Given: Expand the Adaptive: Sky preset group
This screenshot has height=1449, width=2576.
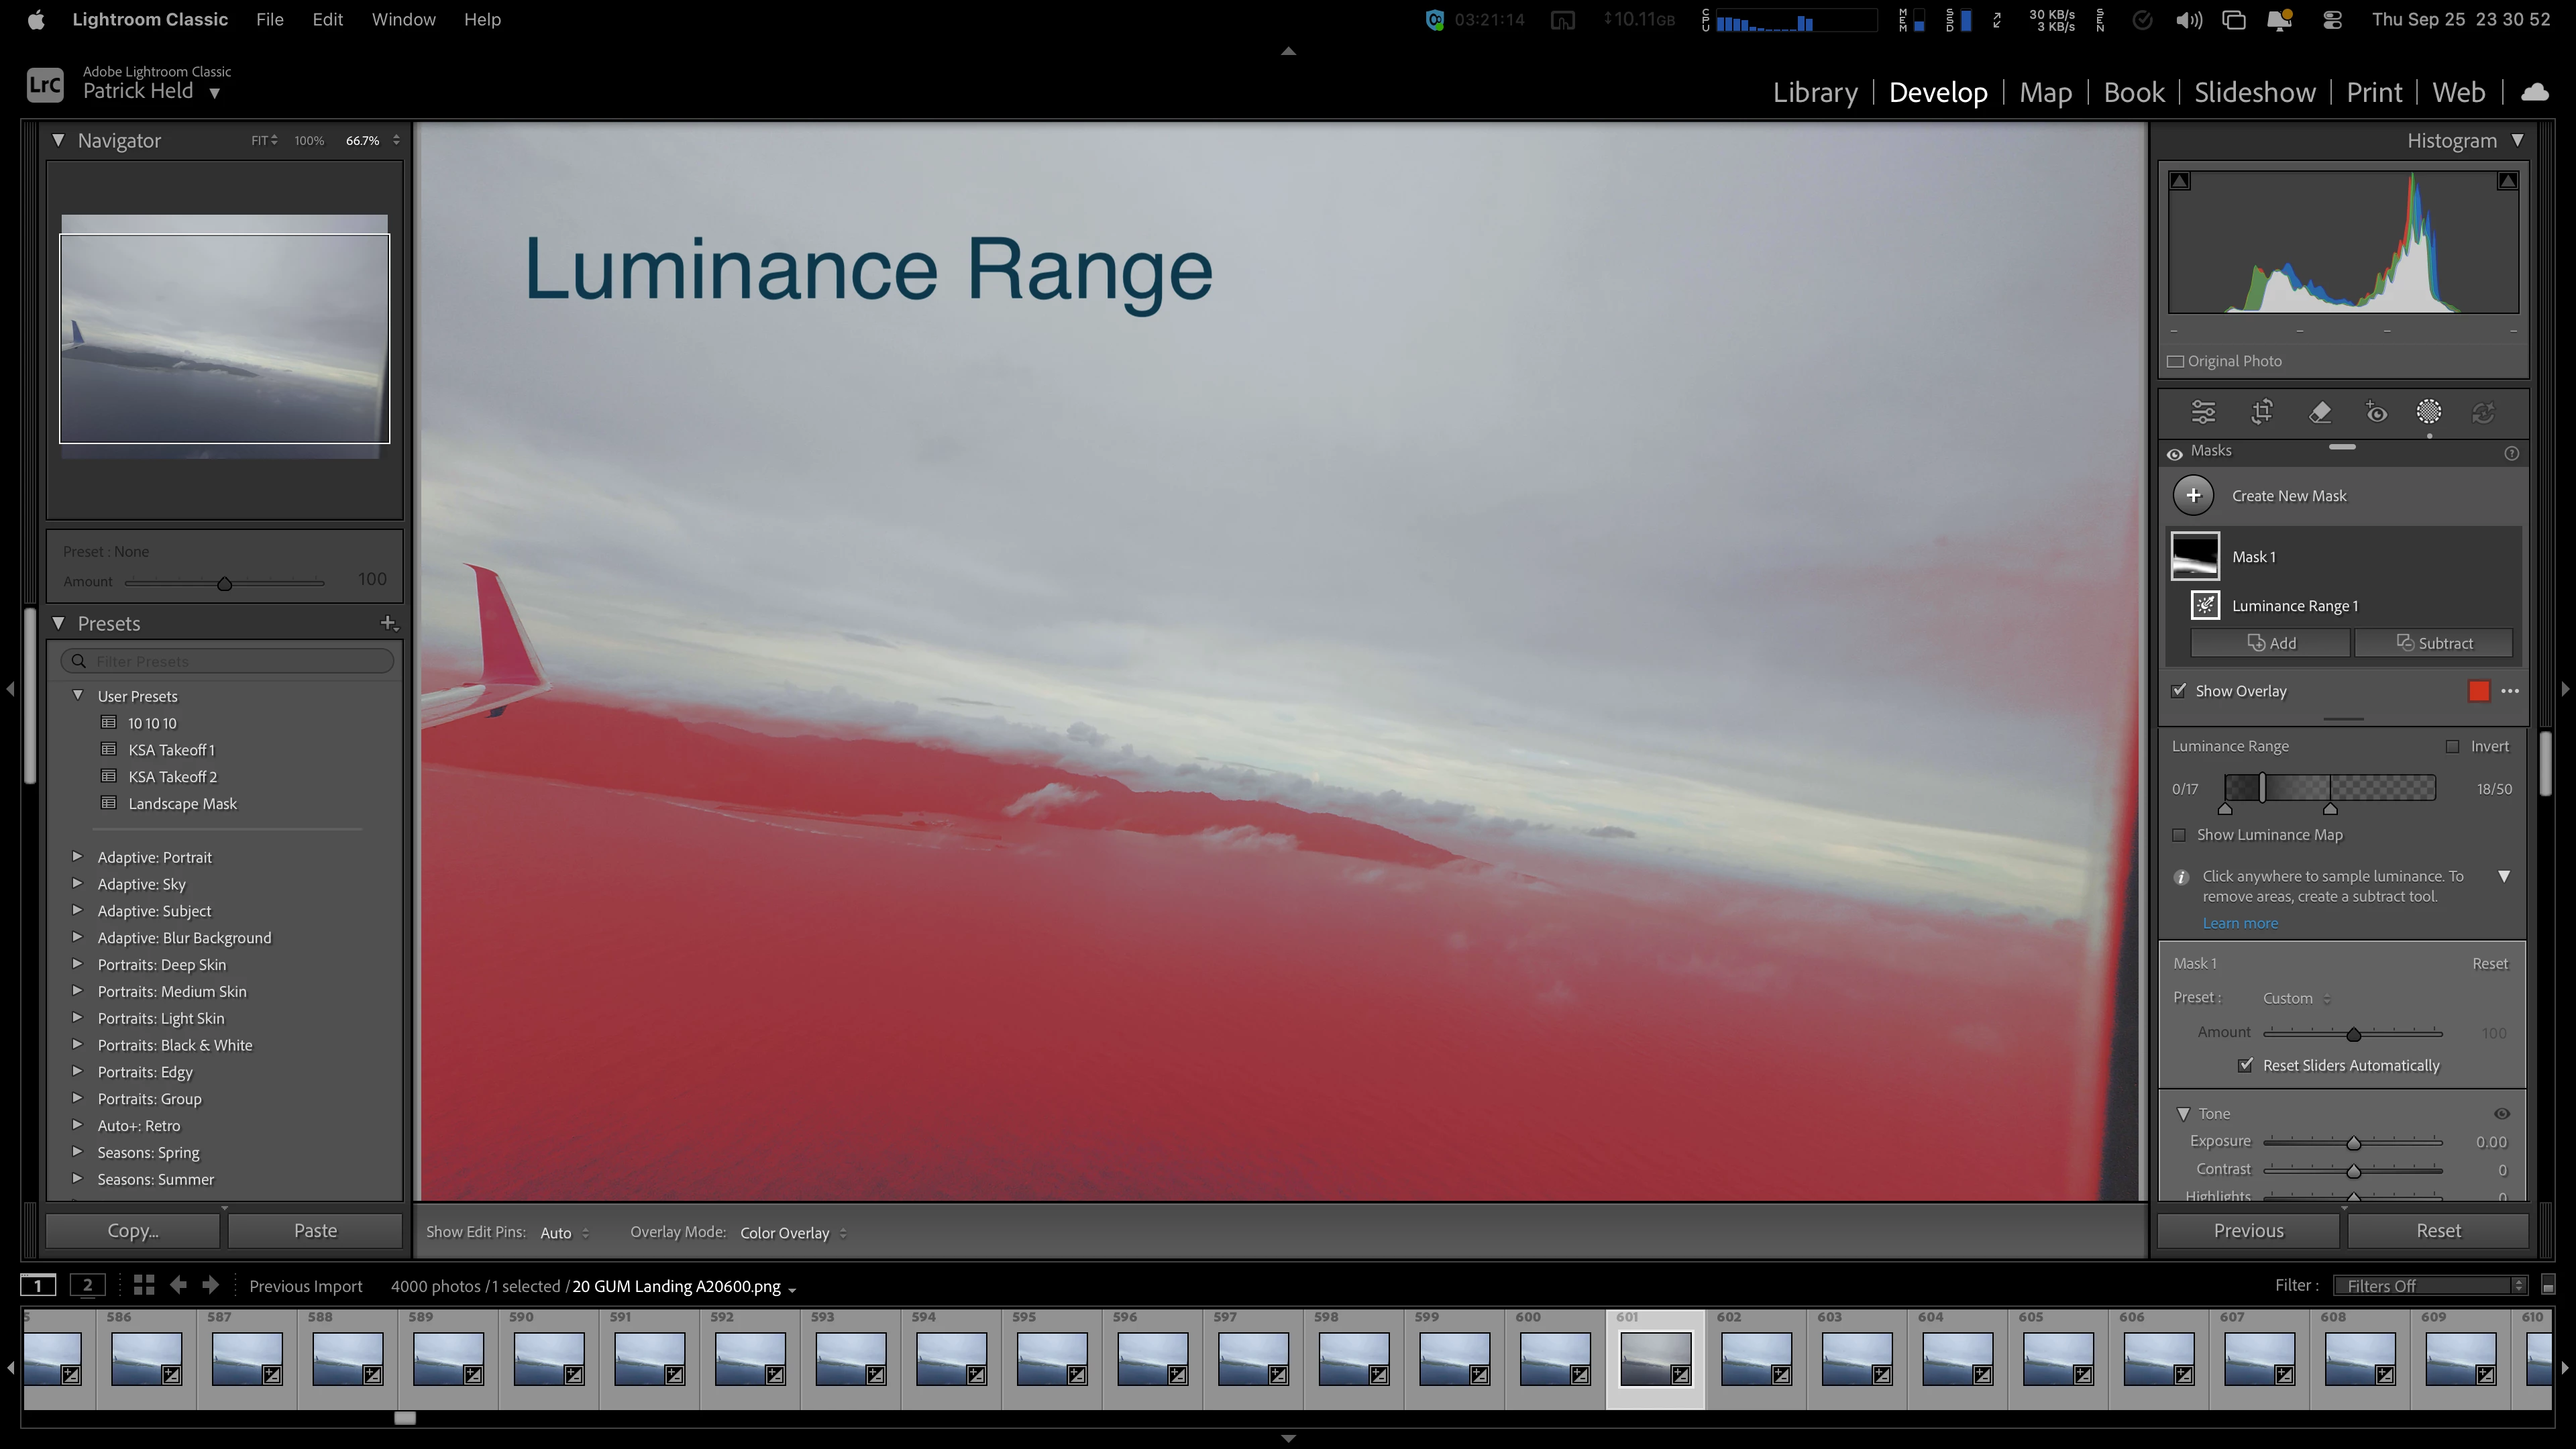Looking at the screenshot, I should 77,884.
